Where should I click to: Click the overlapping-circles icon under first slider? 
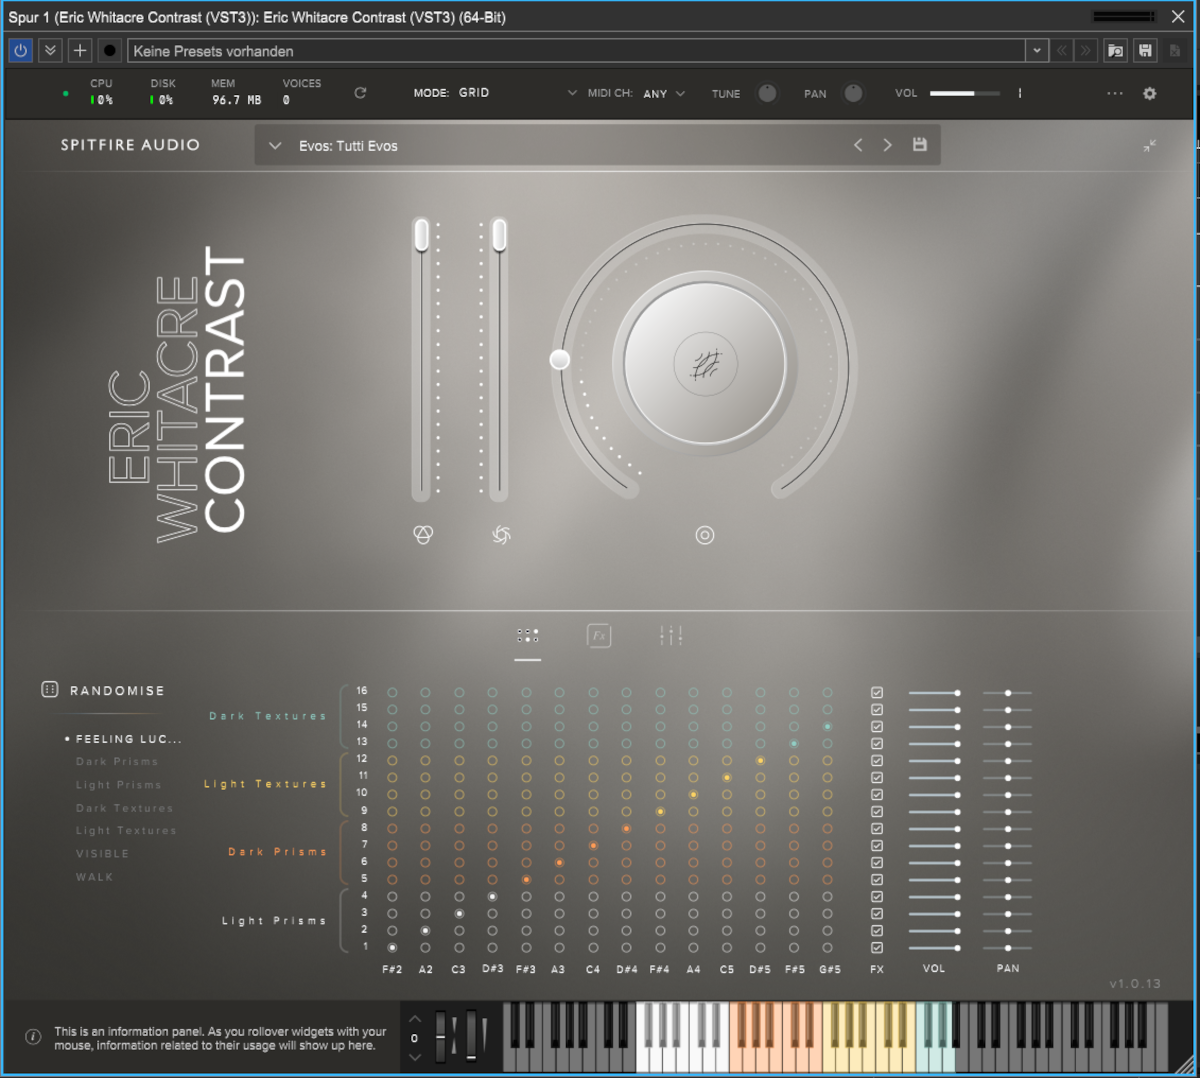pyautogui.click(x=423, y=535)
